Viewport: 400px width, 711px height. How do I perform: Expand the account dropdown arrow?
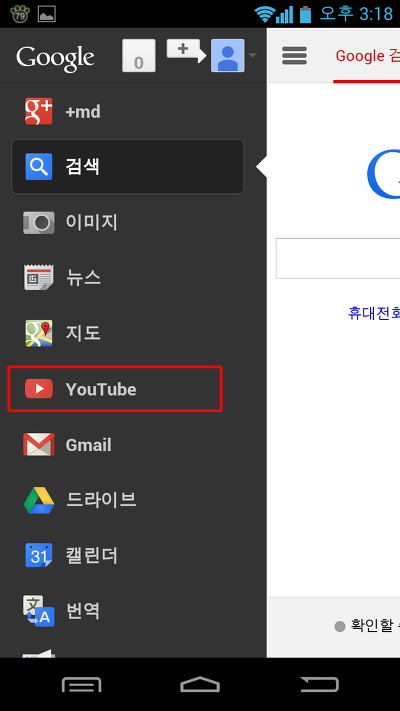tap(253, 56)
